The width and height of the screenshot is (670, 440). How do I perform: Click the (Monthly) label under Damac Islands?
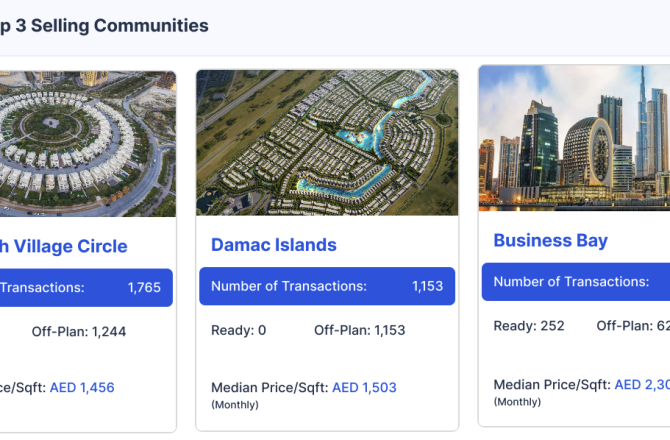click(x=234, y=405)
